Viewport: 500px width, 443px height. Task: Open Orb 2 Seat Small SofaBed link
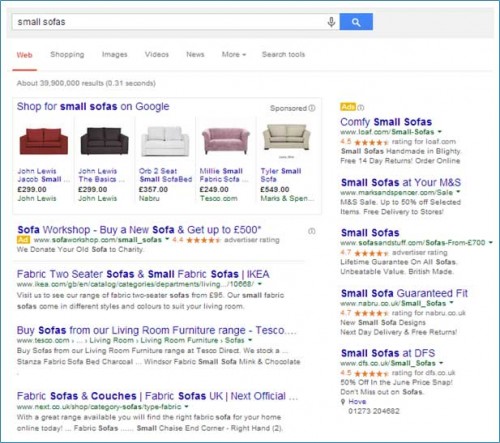[166, 175]
